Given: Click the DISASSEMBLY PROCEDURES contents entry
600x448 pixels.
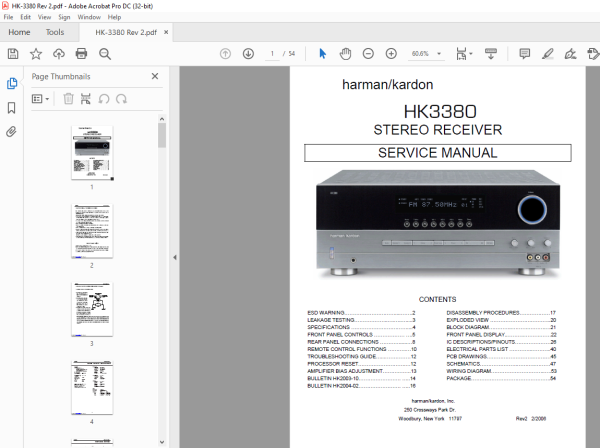Looking at the screenshot, I should pyautogui.click(x=501, y=313).
